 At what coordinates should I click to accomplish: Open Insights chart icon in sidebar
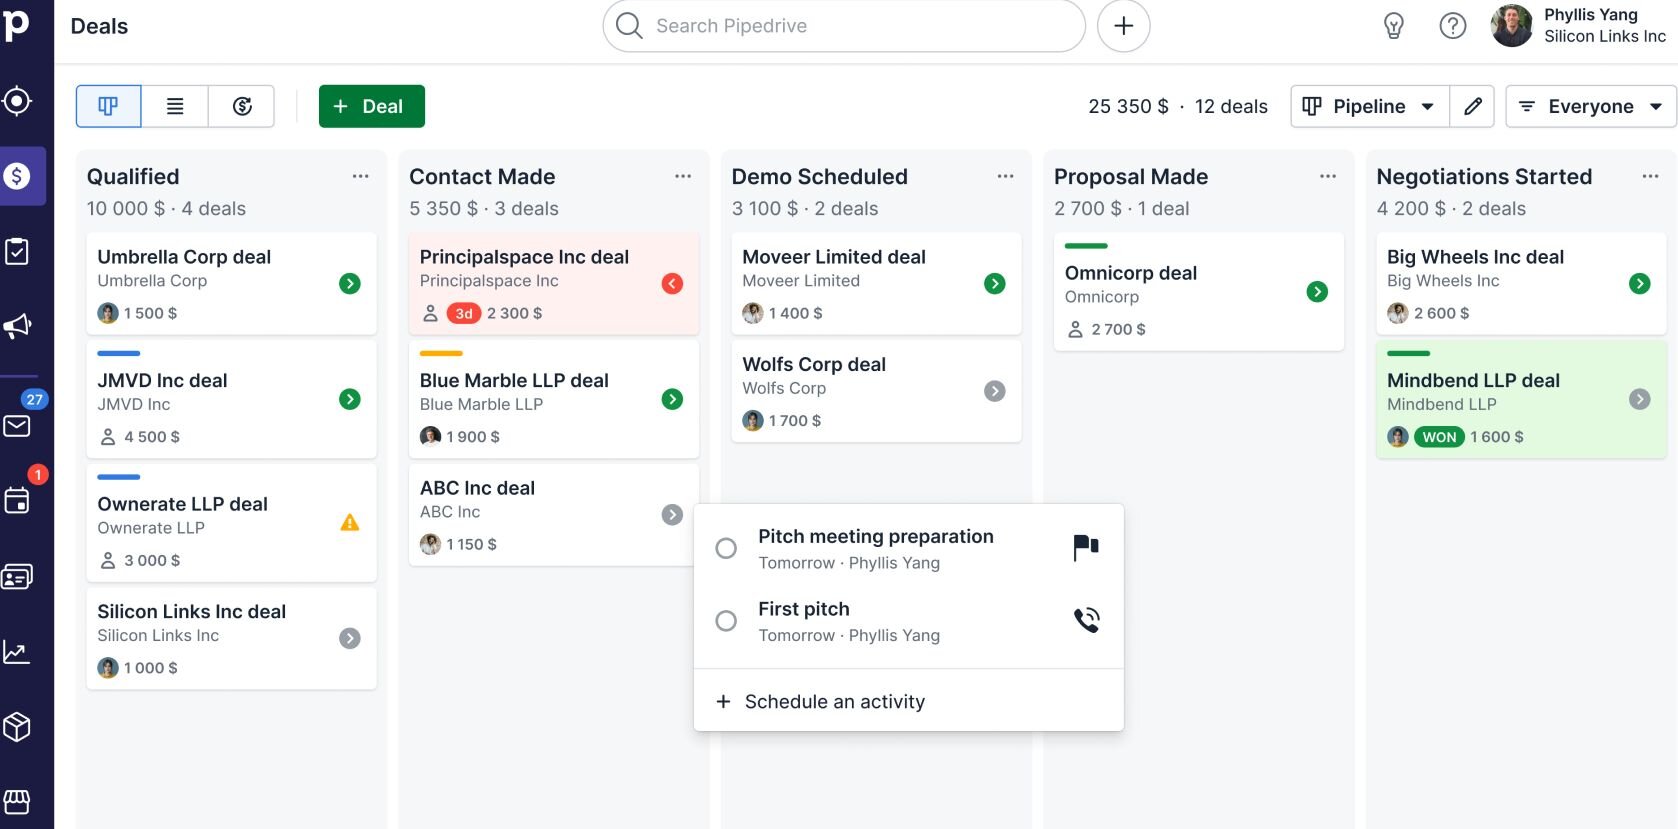(x=17, y=652)
